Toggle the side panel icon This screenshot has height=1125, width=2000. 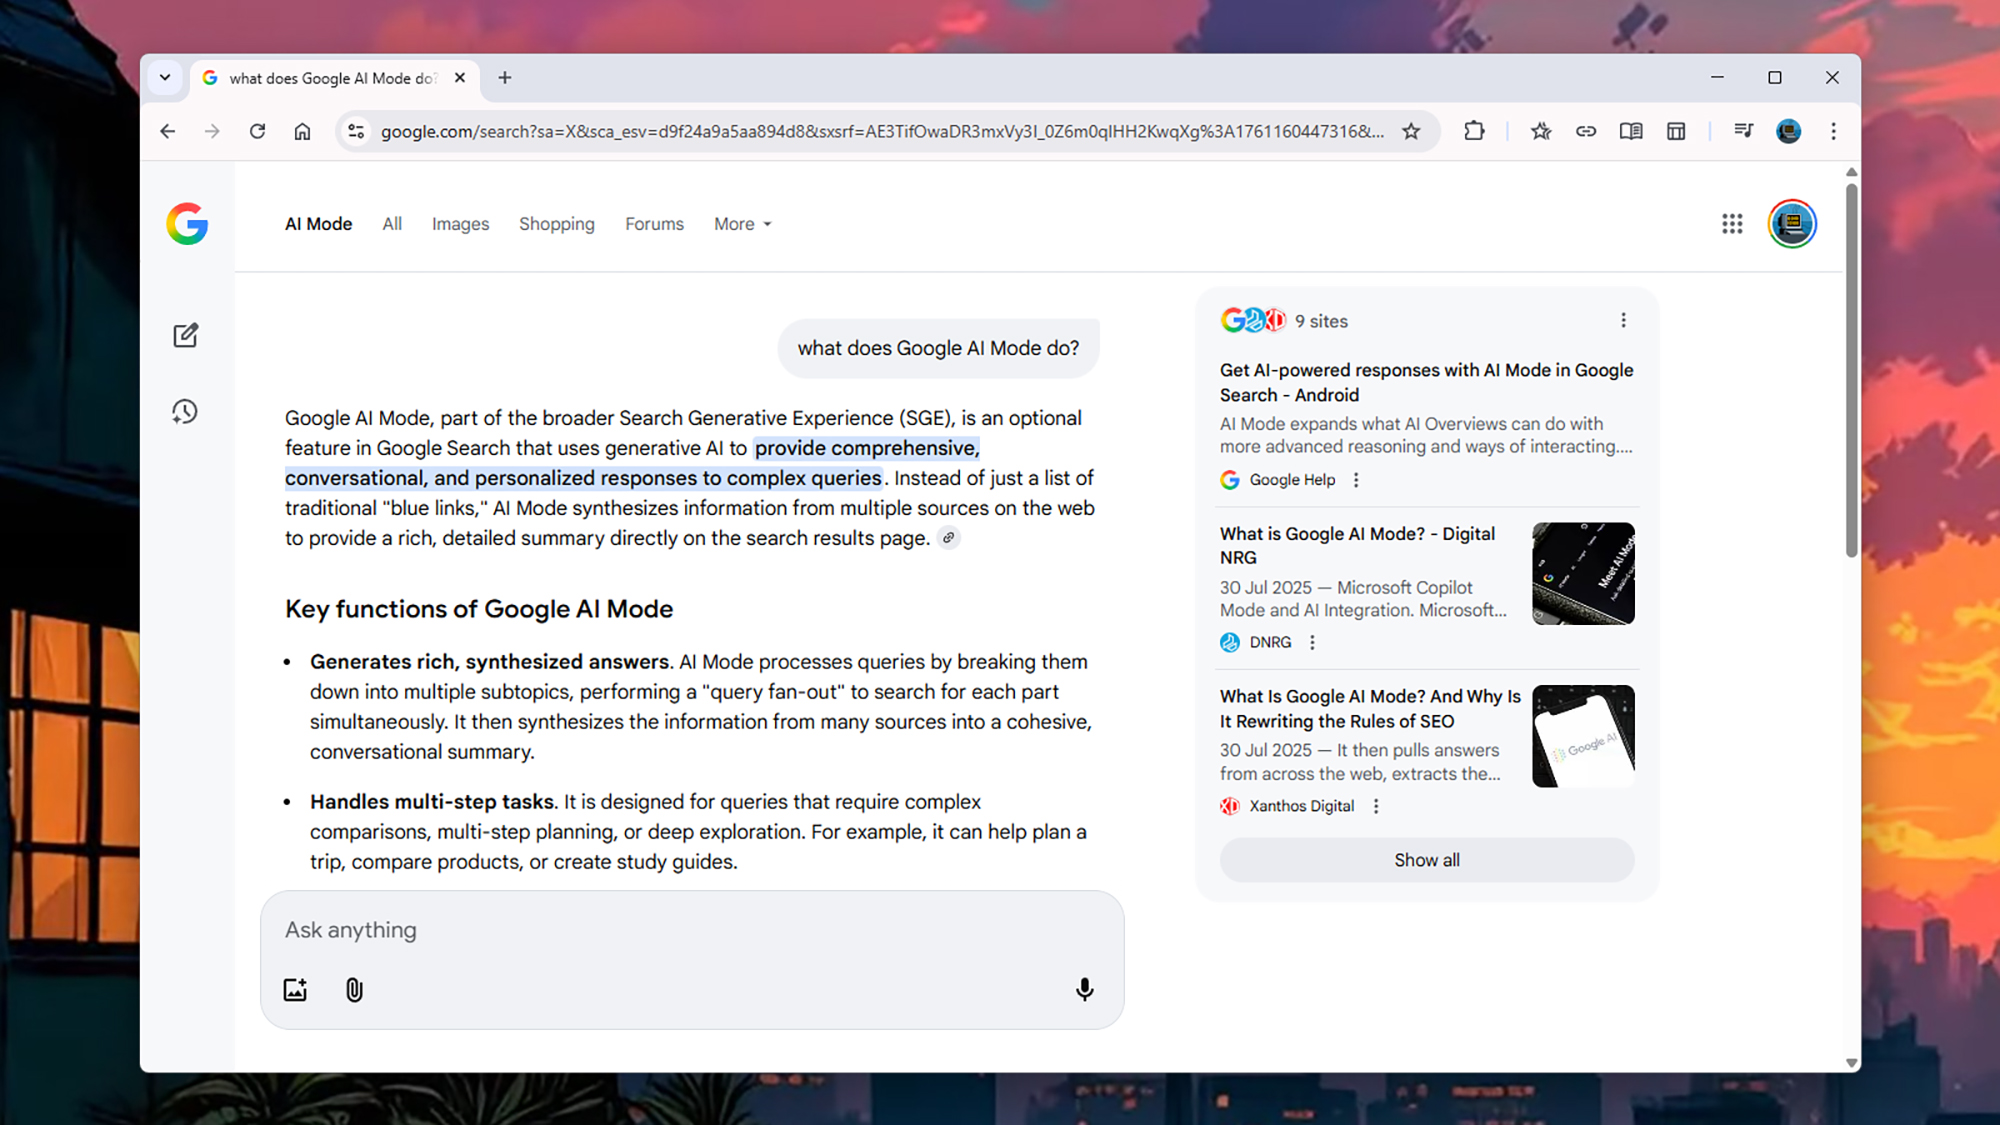coord(1676,131)
